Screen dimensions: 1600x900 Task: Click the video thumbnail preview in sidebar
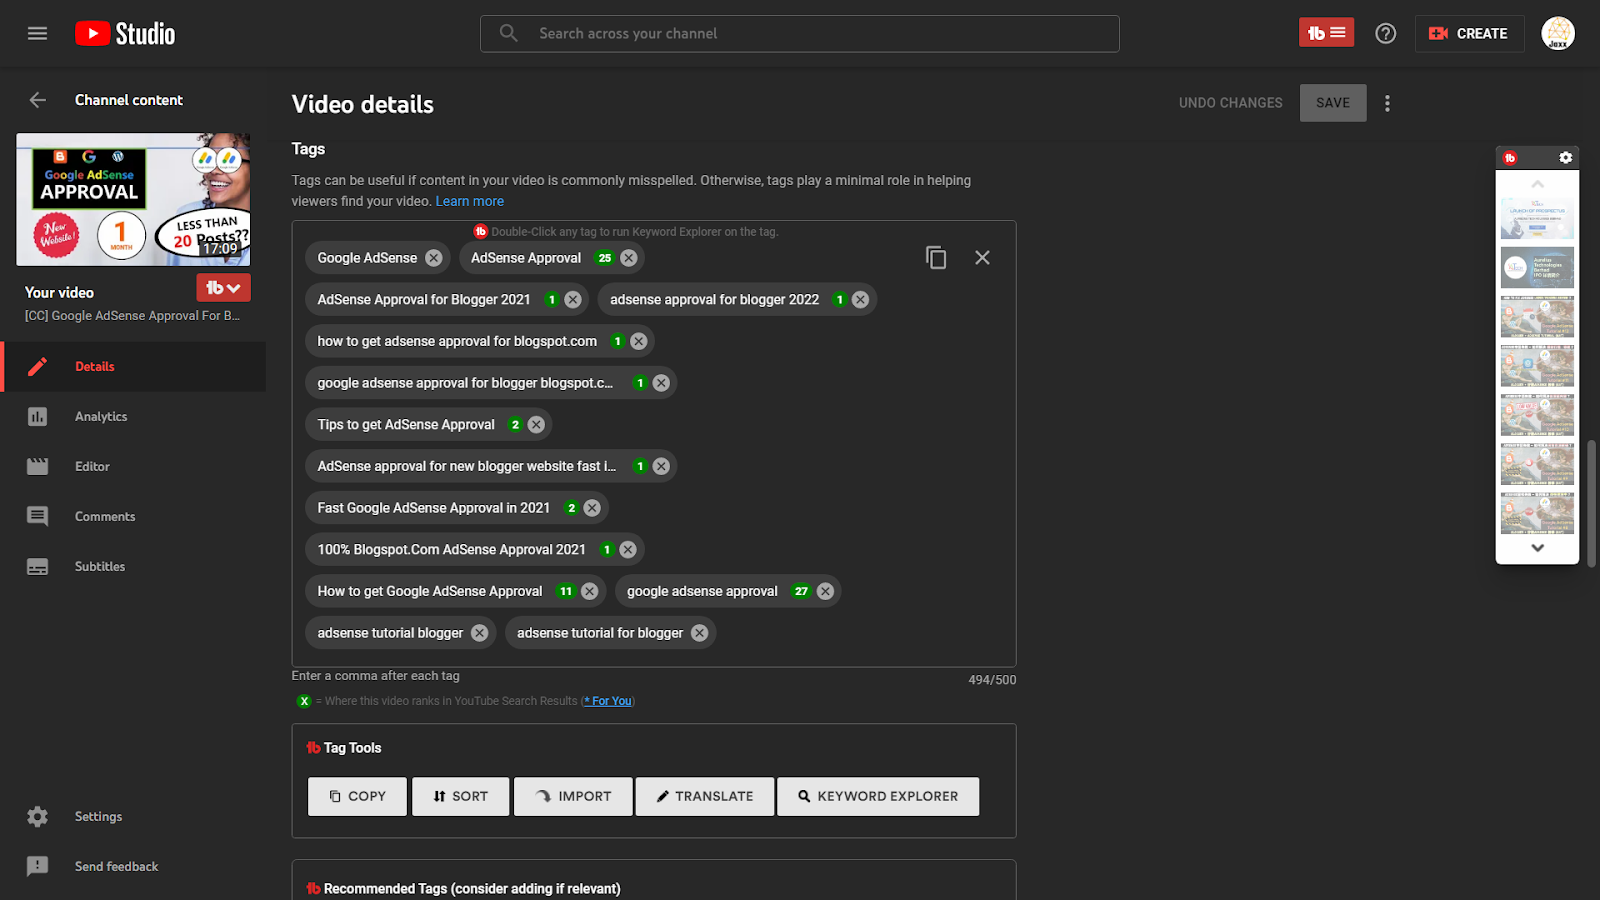click(133, 200)
